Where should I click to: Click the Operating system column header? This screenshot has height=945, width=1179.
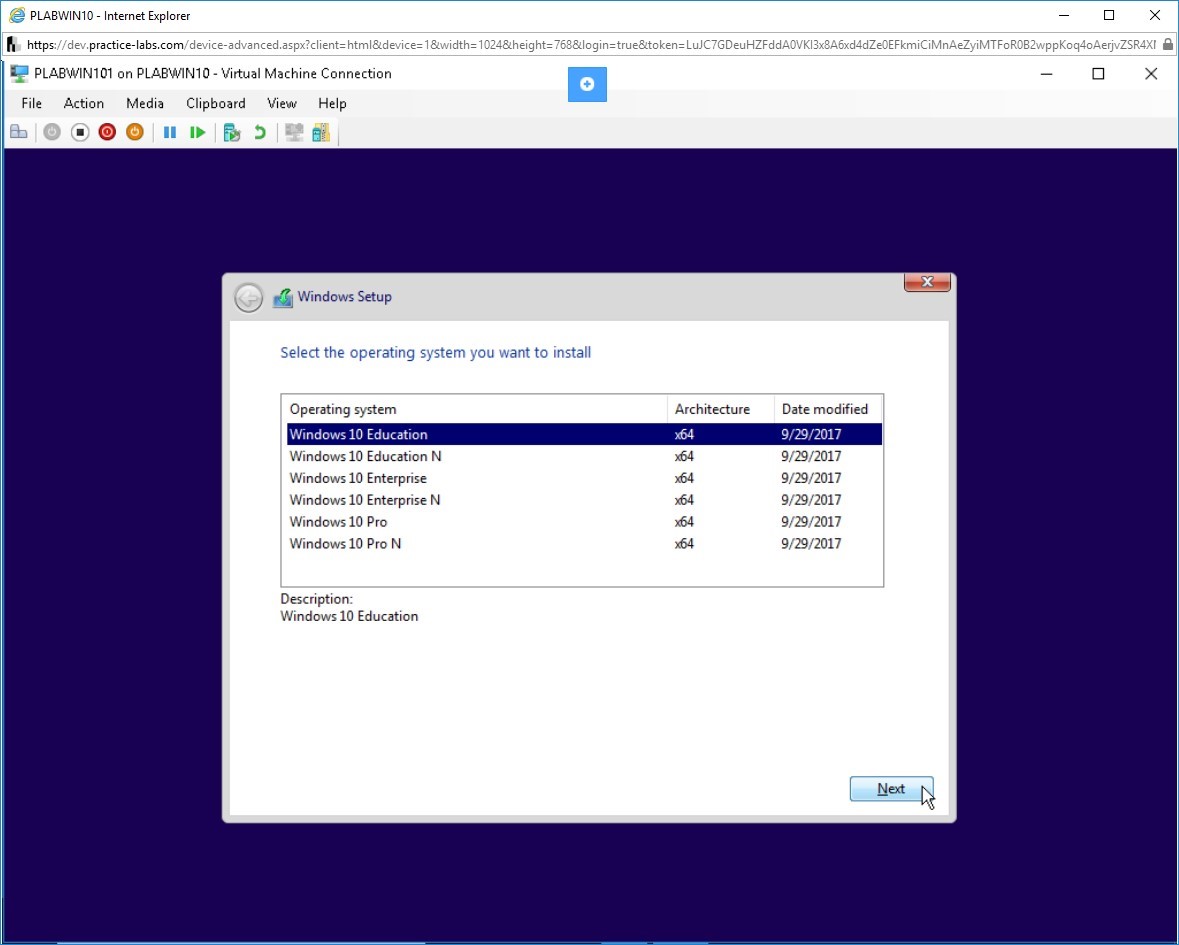point(474,409)
